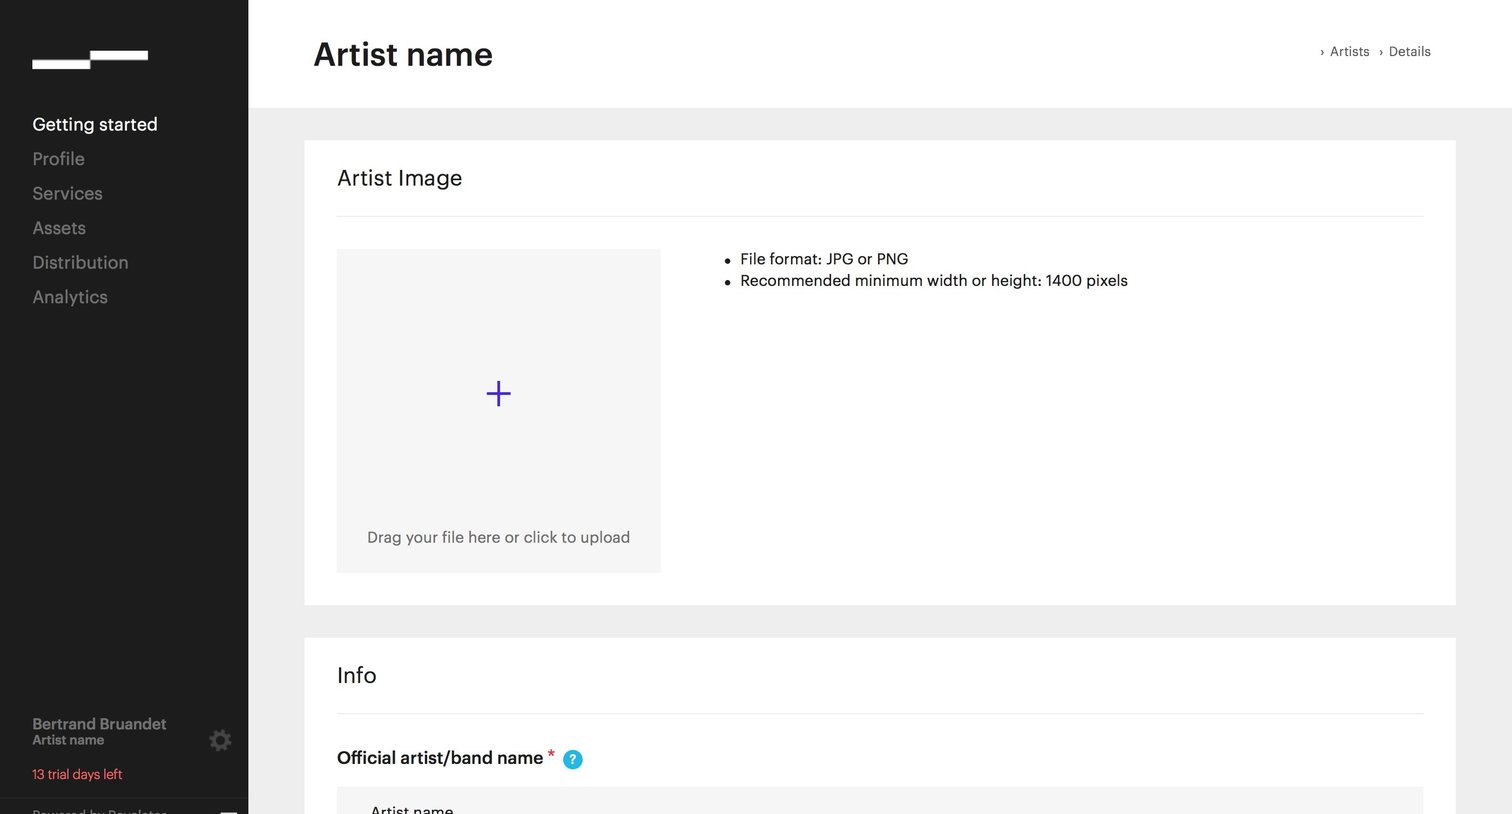
Task: Click the small white icon beside Powered by
Action: click(228, 811)
